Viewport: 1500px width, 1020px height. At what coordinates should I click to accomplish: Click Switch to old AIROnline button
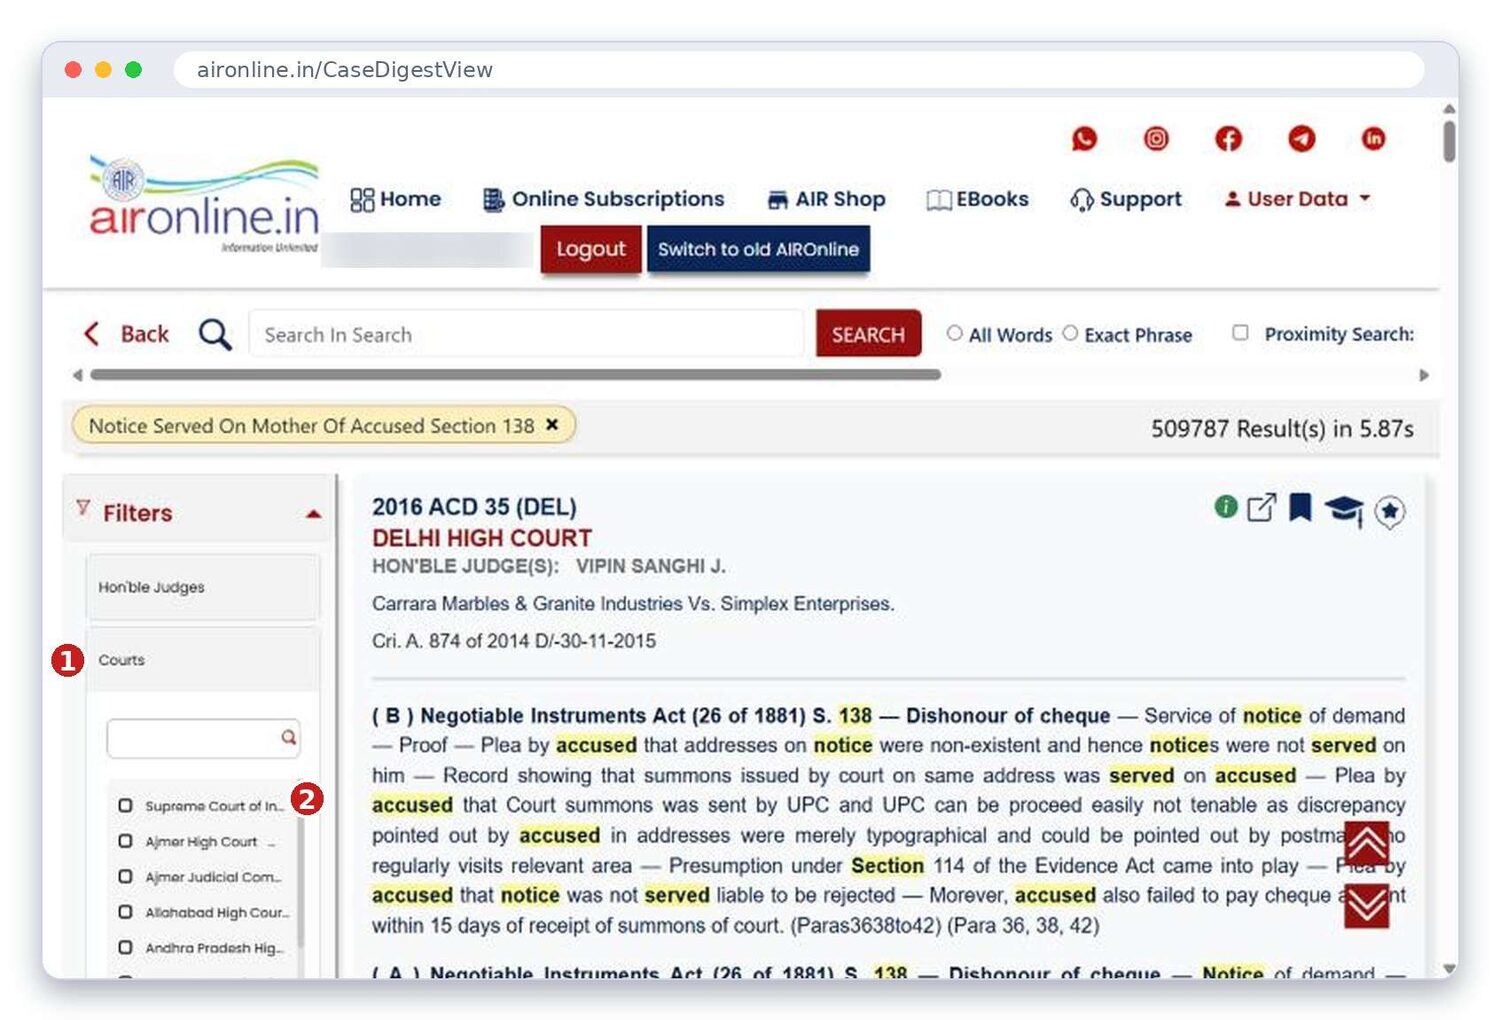pos(758,249)
